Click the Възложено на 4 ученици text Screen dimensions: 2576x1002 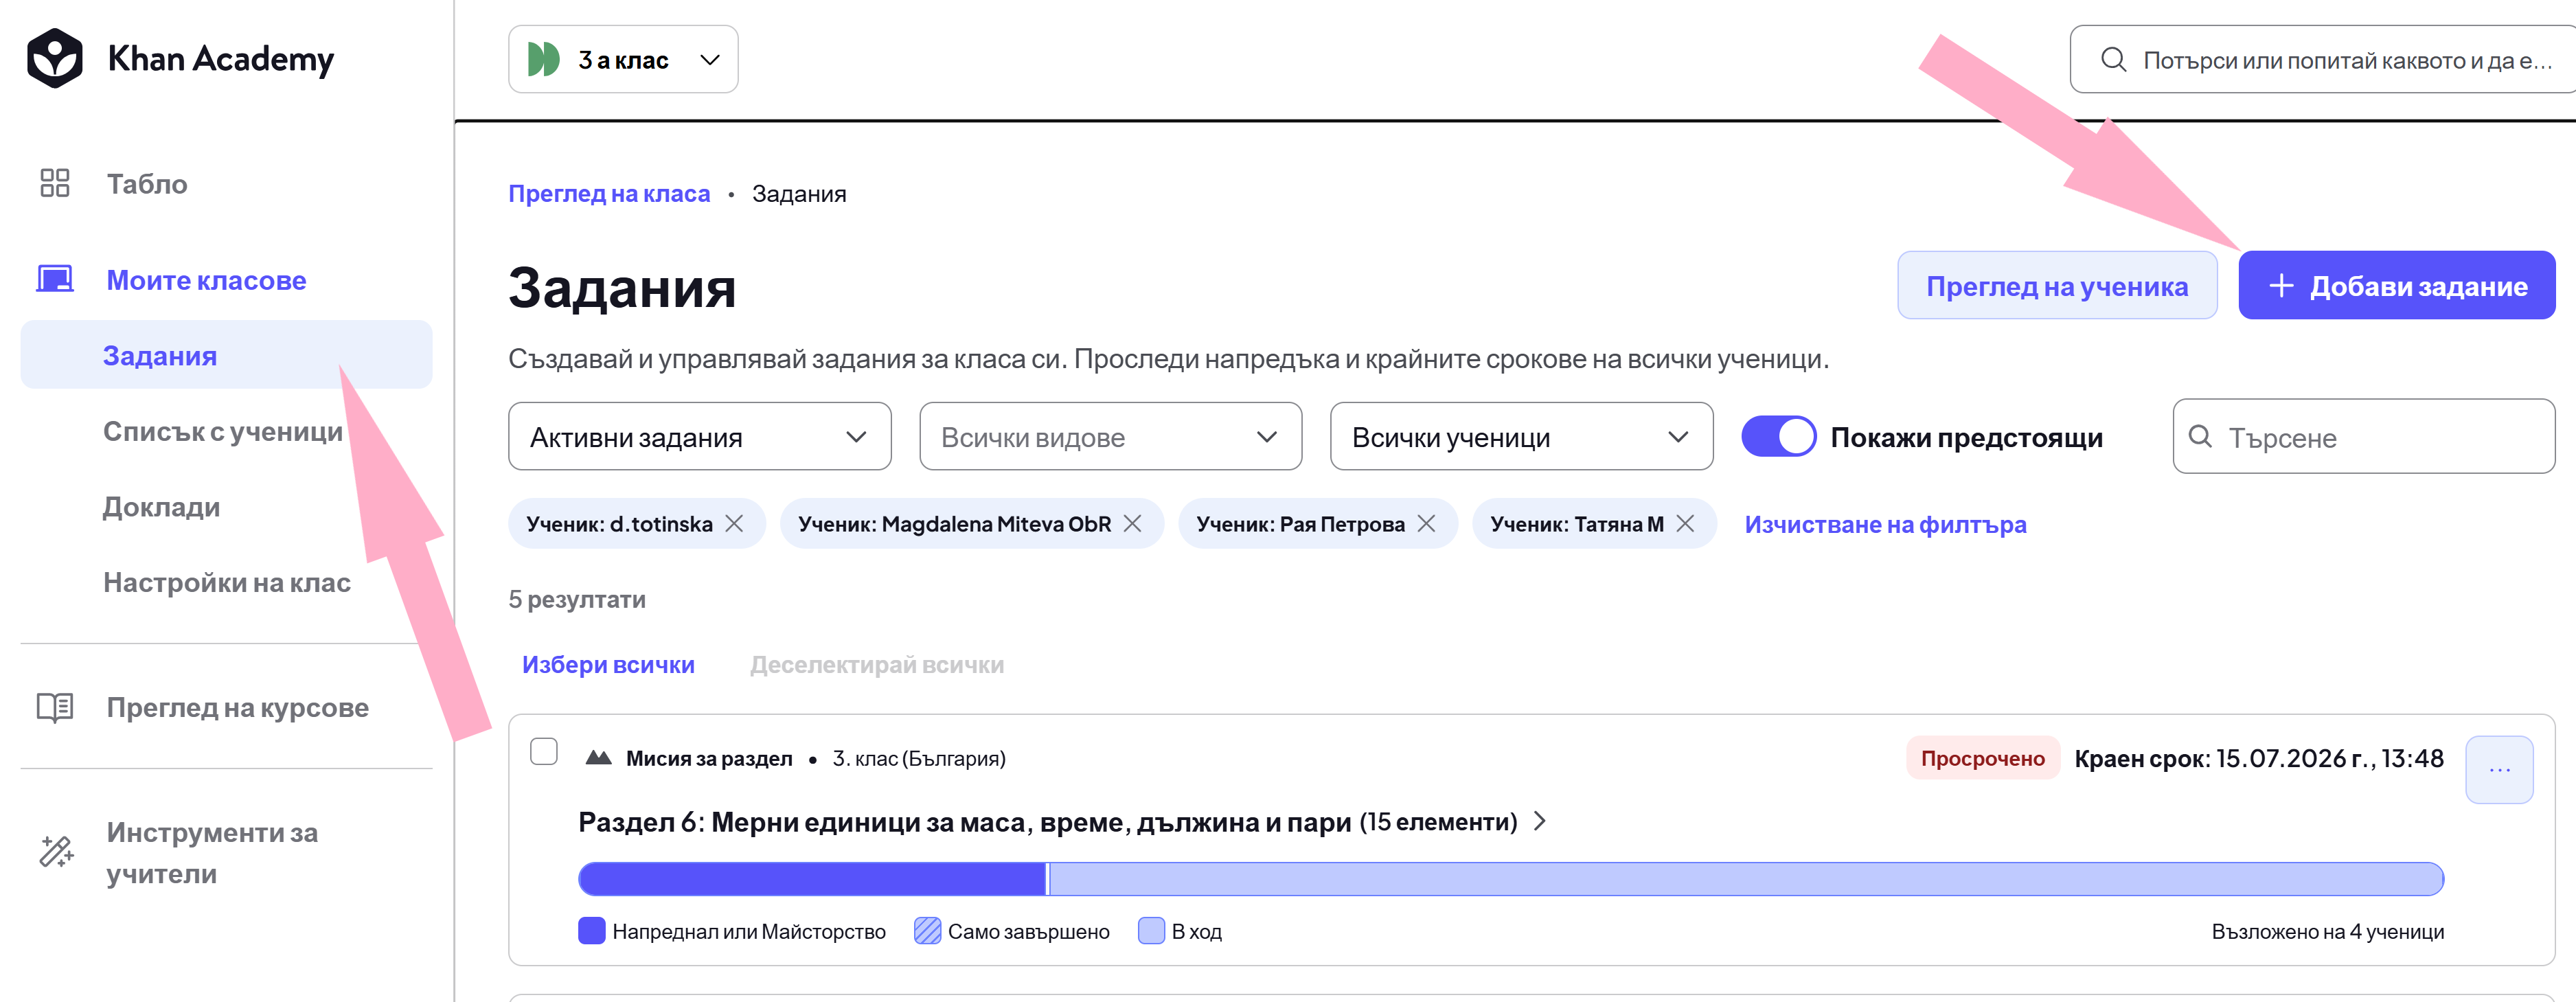(x=2328, y=932)
